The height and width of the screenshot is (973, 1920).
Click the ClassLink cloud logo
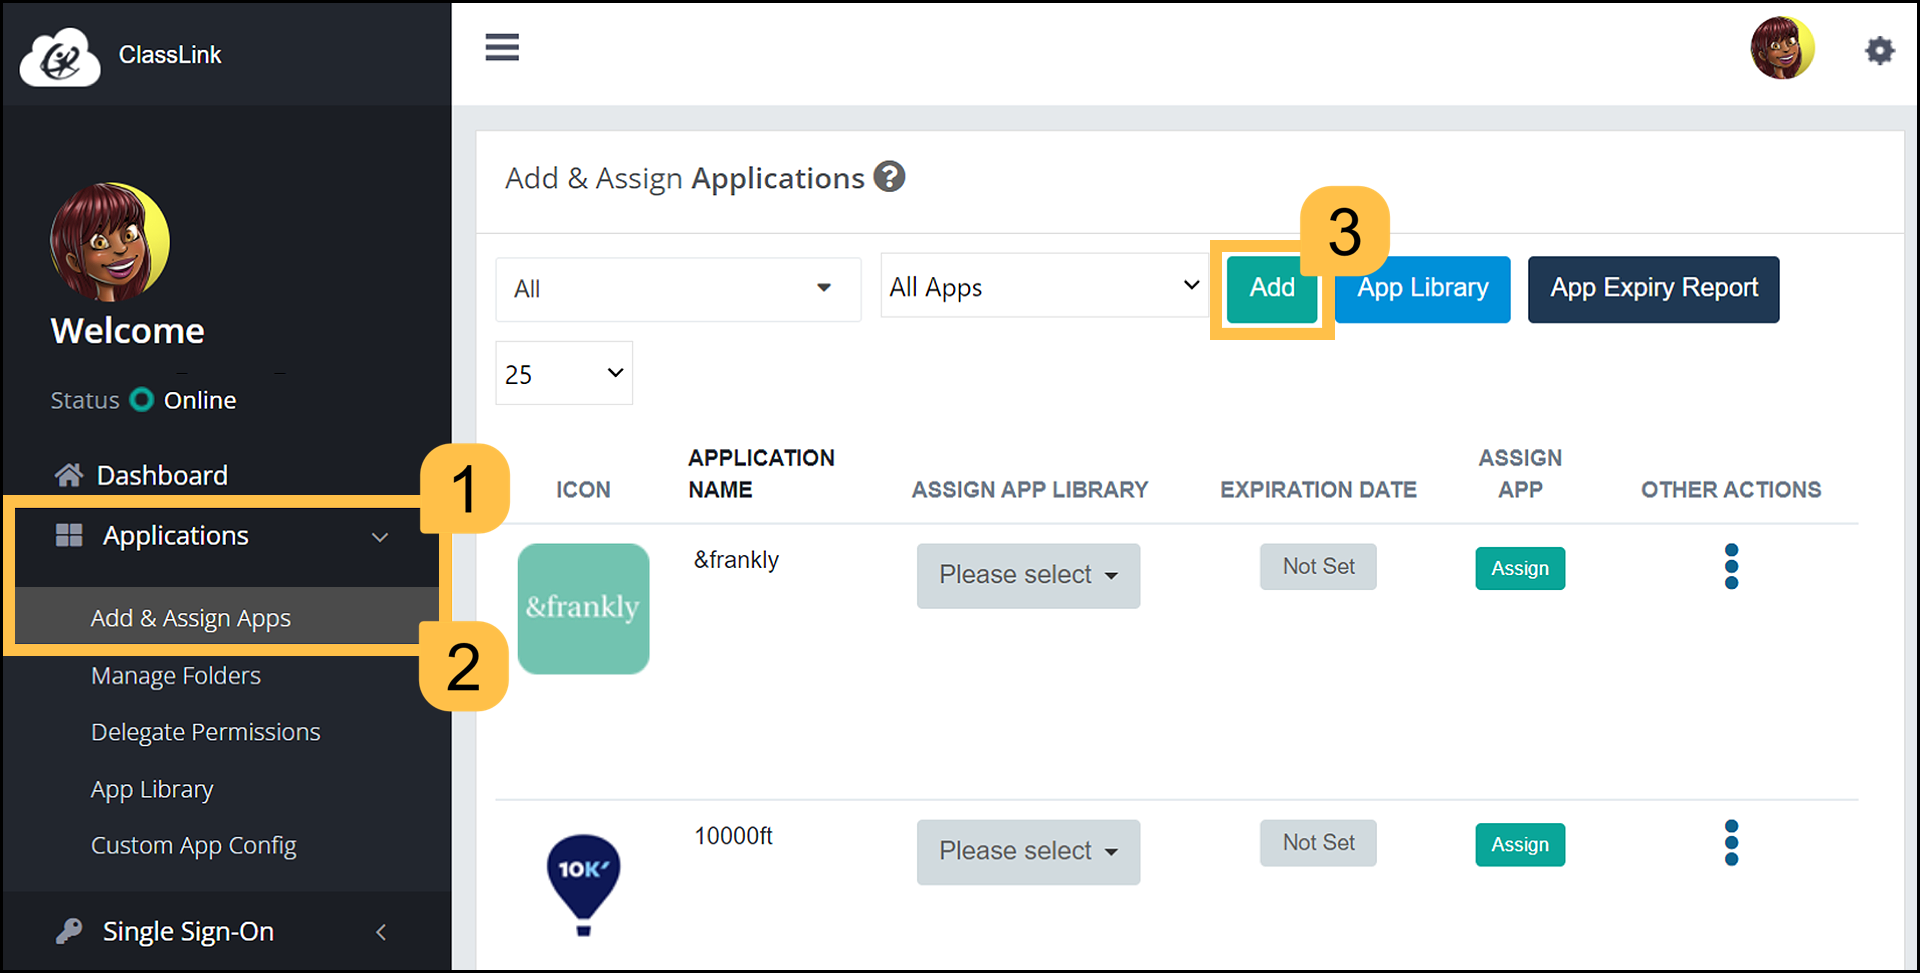[60, 57]
